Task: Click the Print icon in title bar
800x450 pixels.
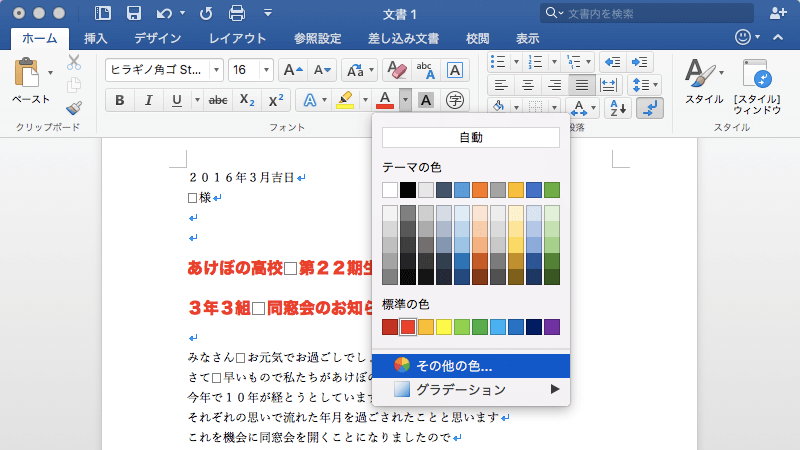Action: (x=237, y=13)
